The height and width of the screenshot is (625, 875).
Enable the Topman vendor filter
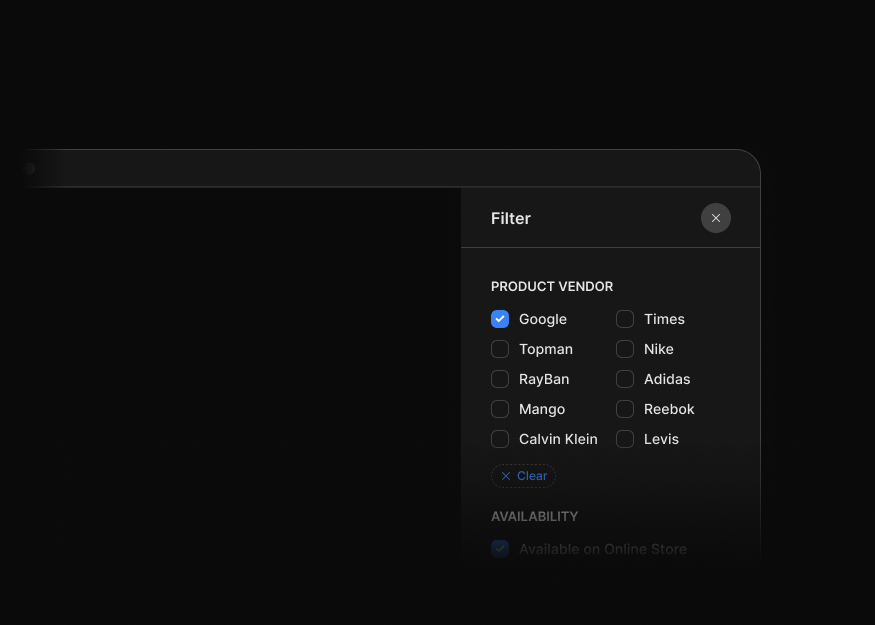(500, 349)
